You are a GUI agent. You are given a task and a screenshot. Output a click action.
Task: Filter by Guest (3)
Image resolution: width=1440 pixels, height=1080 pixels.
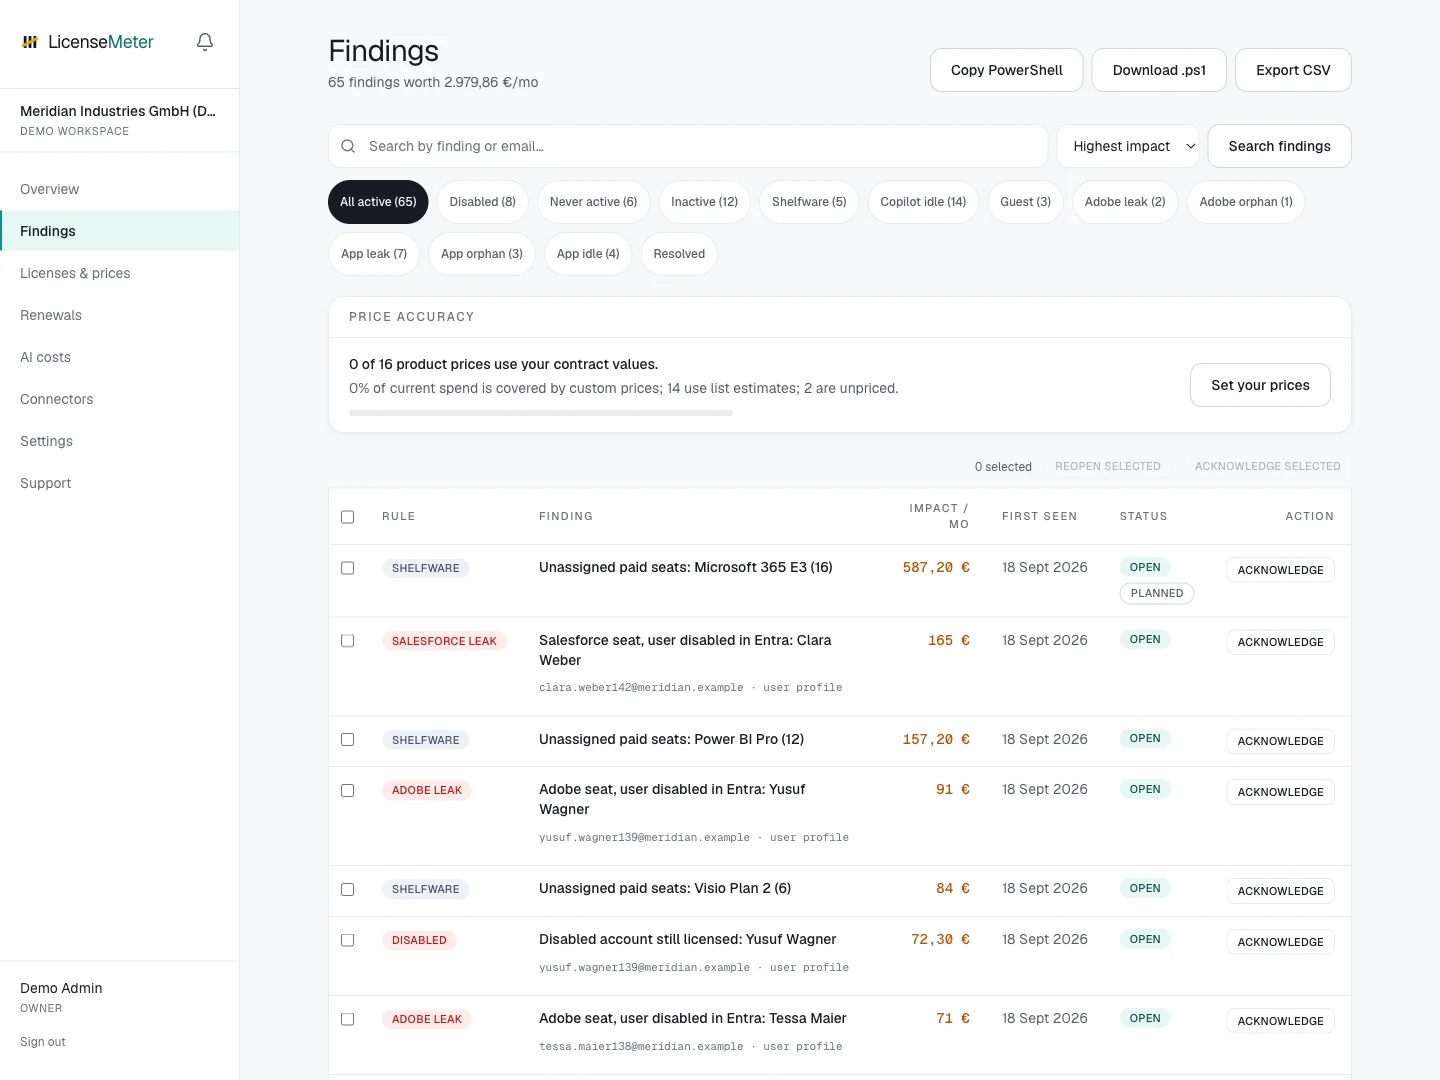pos(1025,202)
